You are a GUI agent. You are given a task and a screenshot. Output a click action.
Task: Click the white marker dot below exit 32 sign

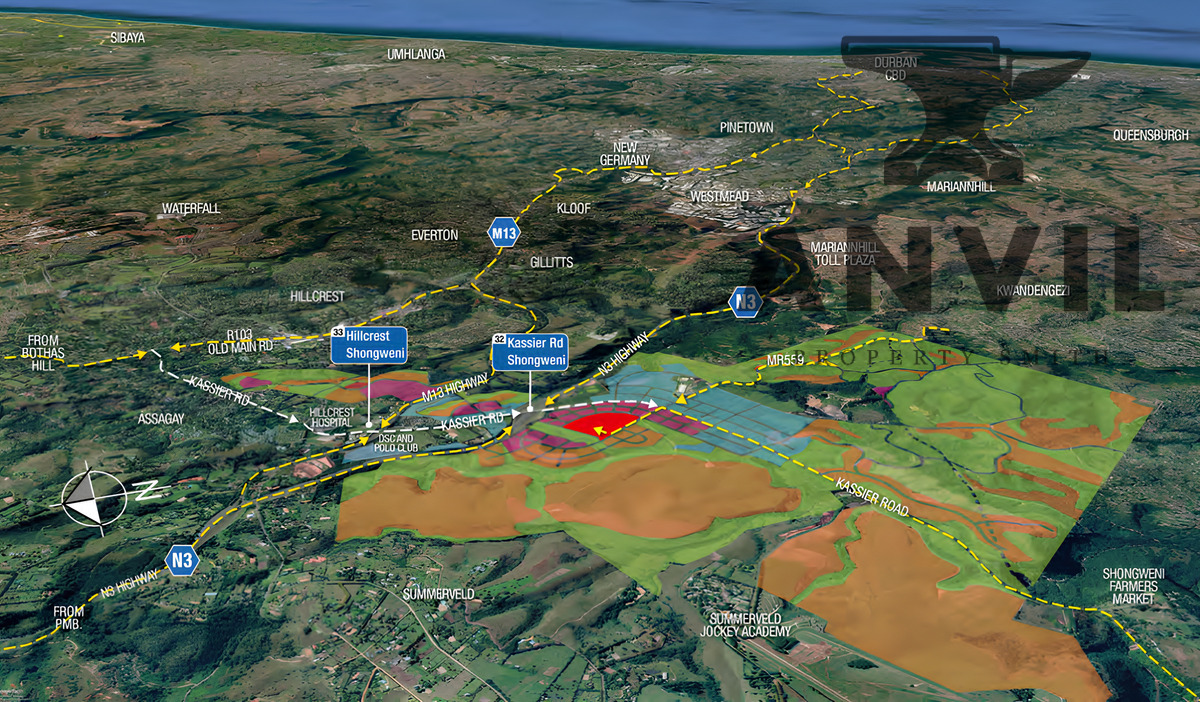coord(529,410)
